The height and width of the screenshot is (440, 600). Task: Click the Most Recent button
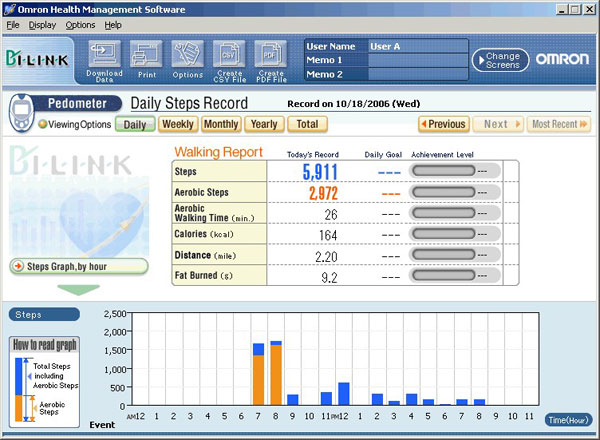[x=559, y=124]
